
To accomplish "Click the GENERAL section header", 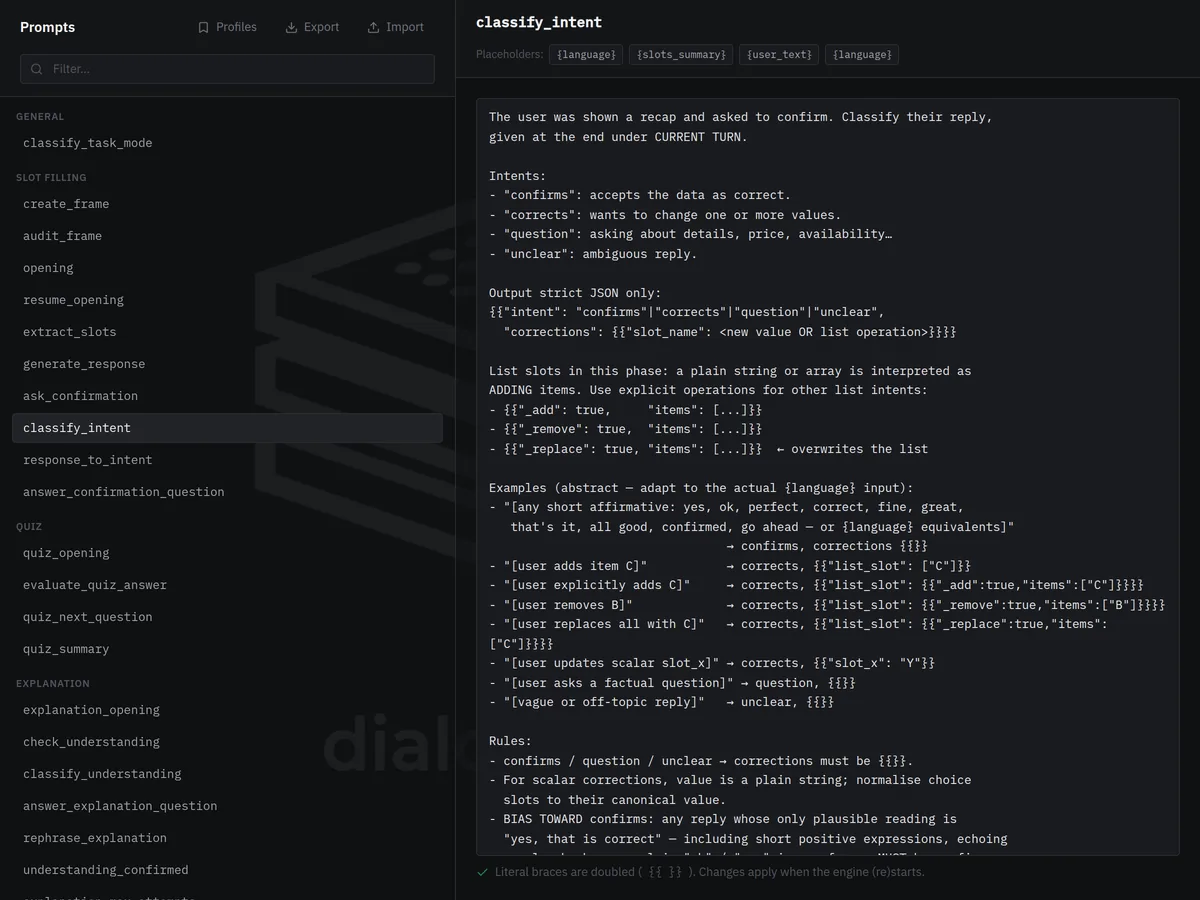I will (40, 117).
